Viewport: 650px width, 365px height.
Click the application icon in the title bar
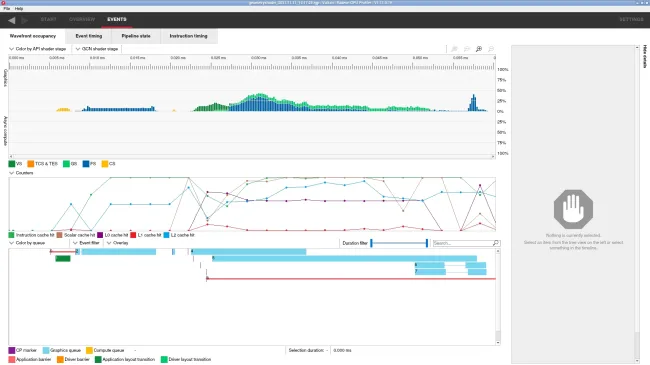point(3,2)
